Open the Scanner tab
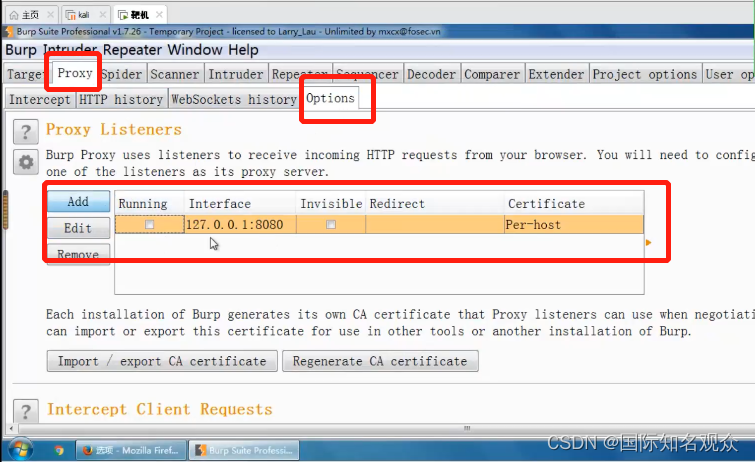Screen dimensions: 755x462 pyautogui.click(x=175, y=74)
